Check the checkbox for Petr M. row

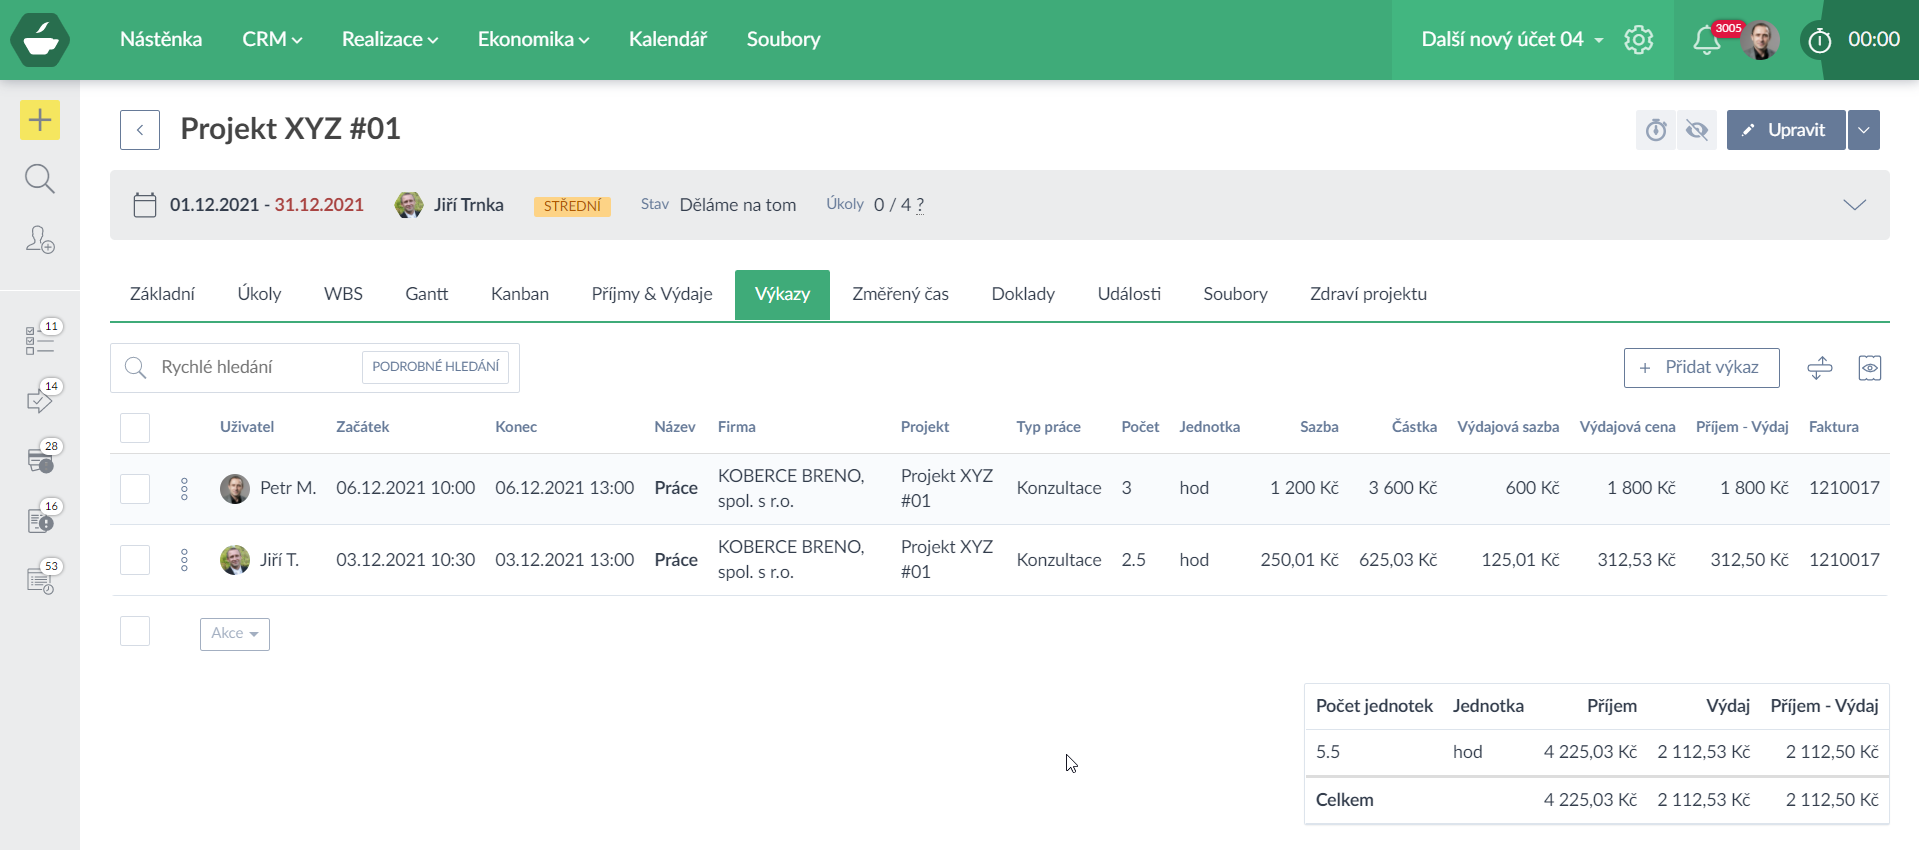pyautogui.click(x=135, y=489)
